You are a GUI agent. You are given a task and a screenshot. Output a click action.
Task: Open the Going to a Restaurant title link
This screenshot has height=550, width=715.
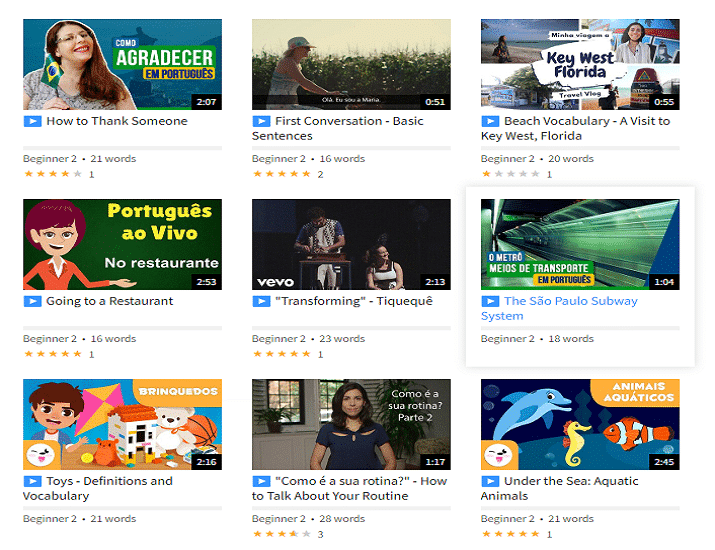coord(109,301)
